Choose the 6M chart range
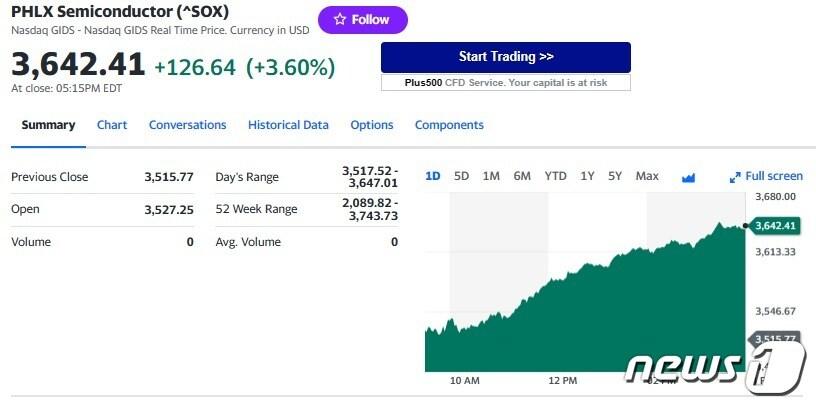This screenshot has width=816, height=407. point(522,176)
